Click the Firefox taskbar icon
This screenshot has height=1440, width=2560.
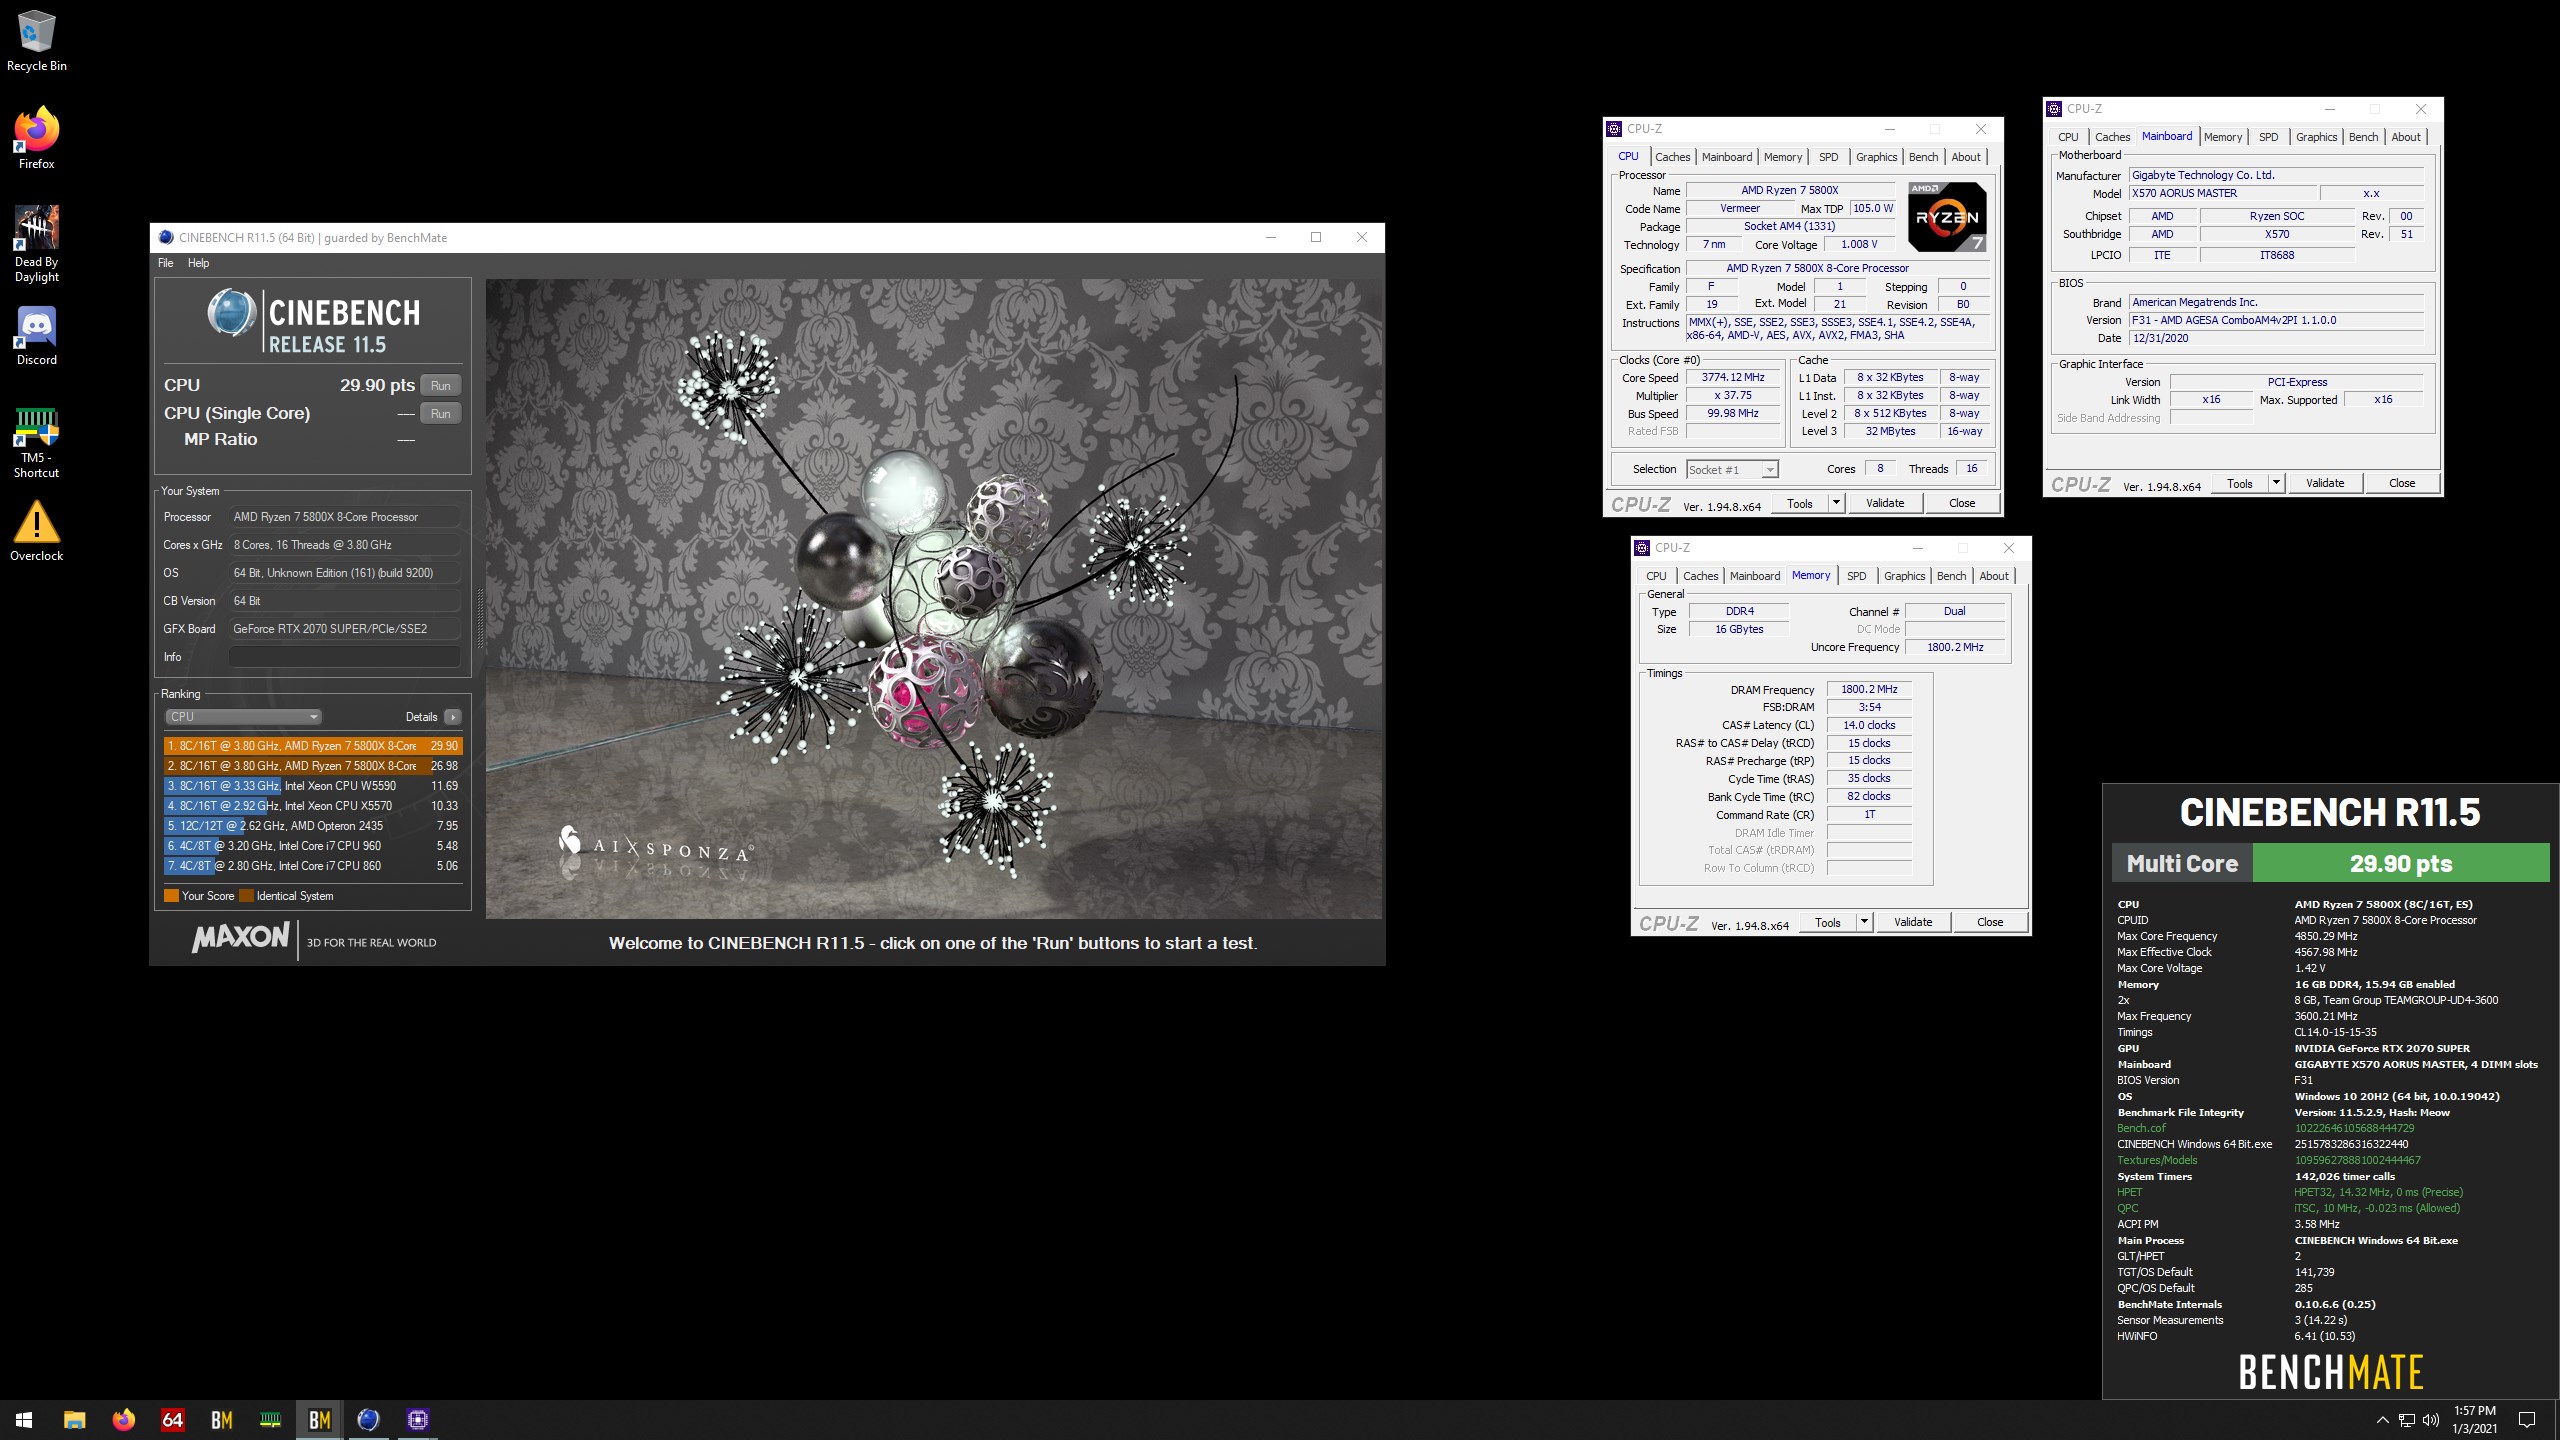point(123,1419)
